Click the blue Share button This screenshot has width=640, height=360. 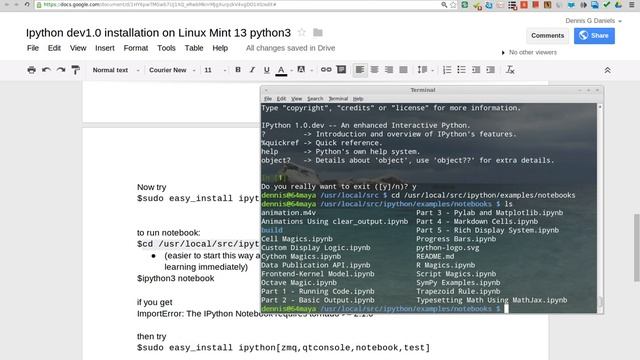tap(594, 36)
